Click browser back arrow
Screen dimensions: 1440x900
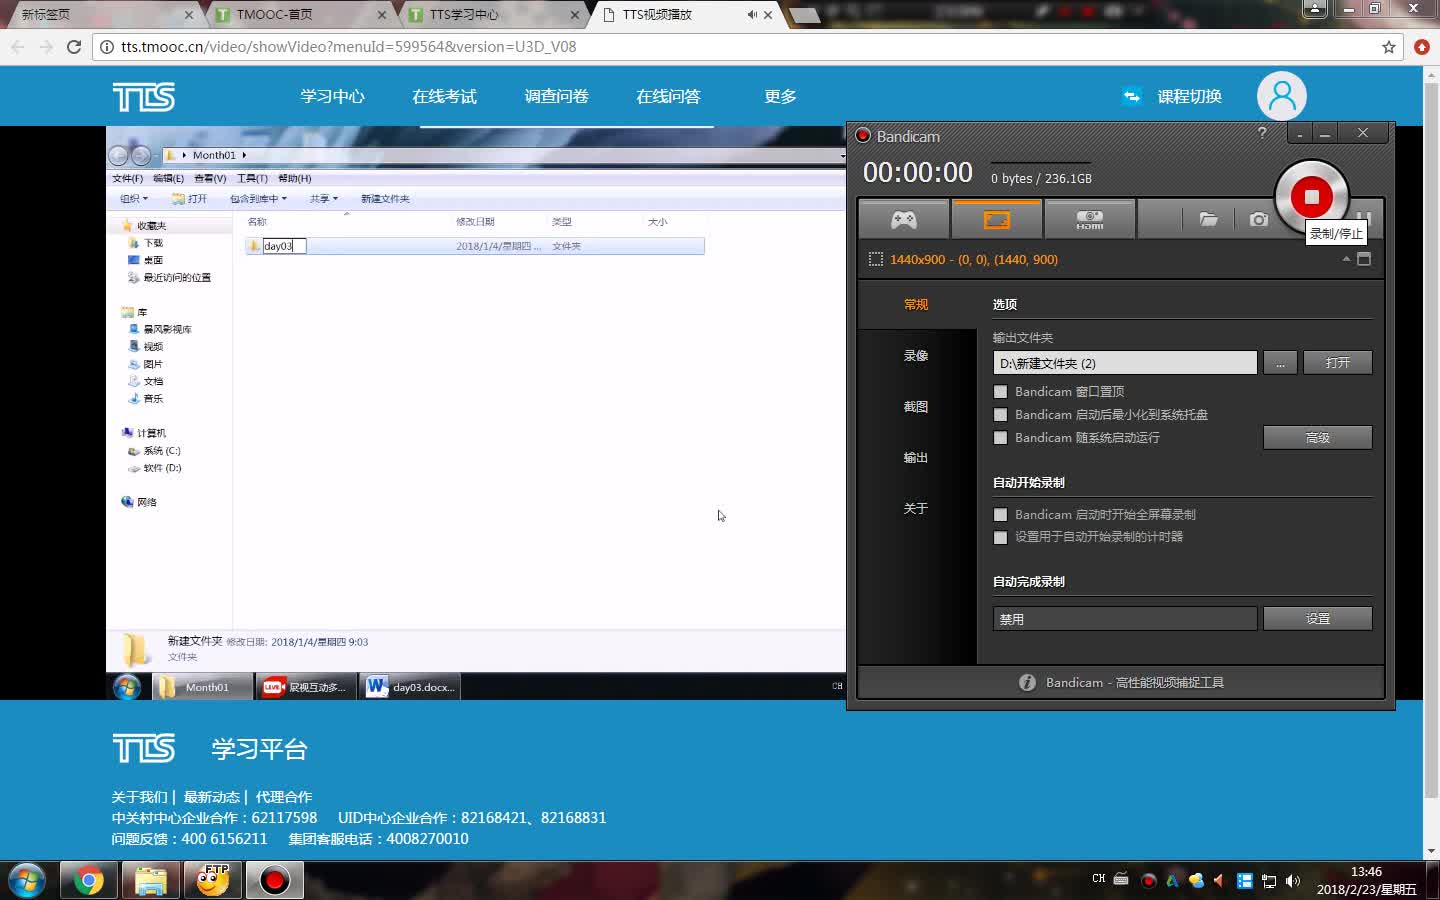pyautogui.click(x=17, y=47)
